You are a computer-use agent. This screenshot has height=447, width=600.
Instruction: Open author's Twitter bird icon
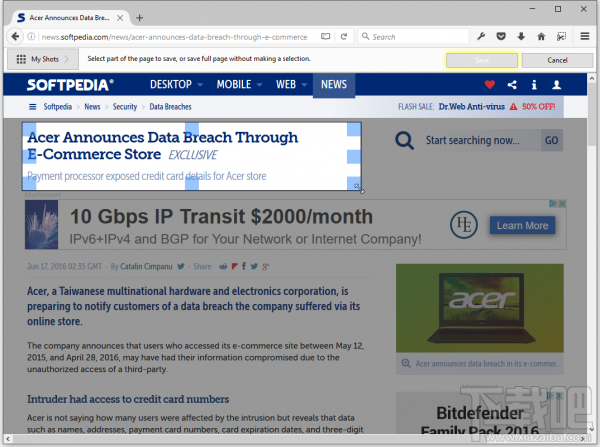pos(181,266)
